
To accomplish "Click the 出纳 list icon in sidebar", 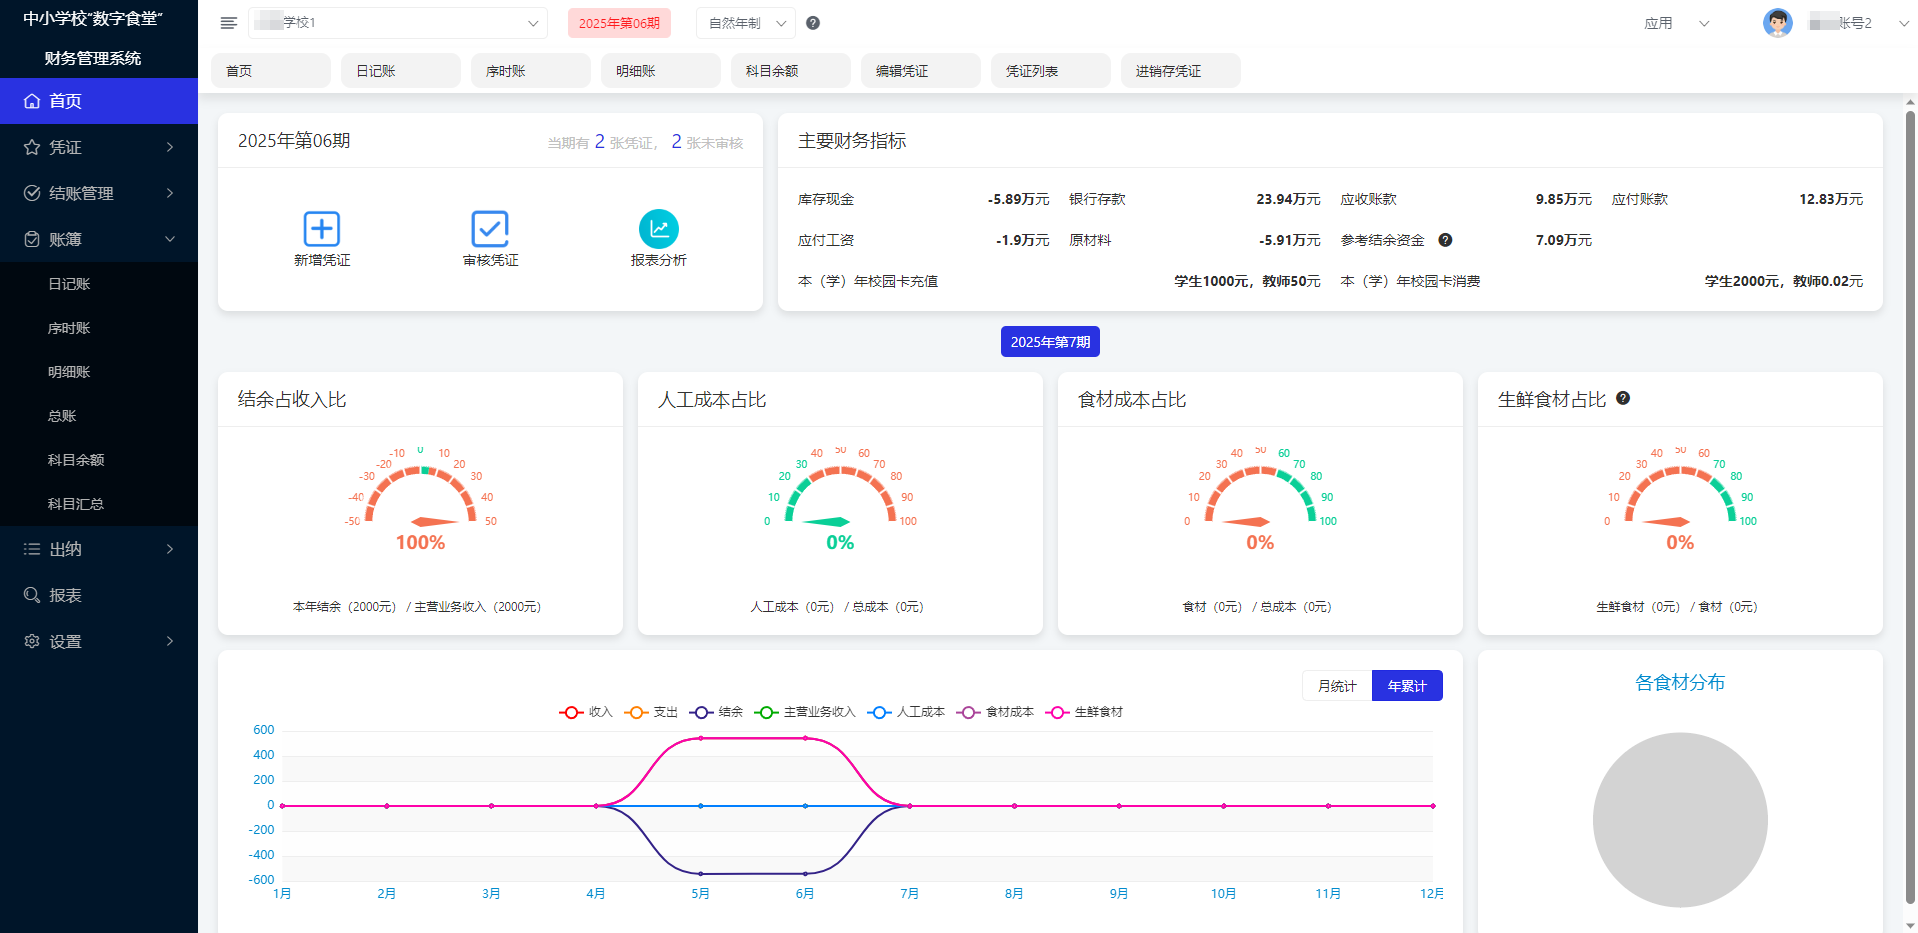I will coord(31,549).
